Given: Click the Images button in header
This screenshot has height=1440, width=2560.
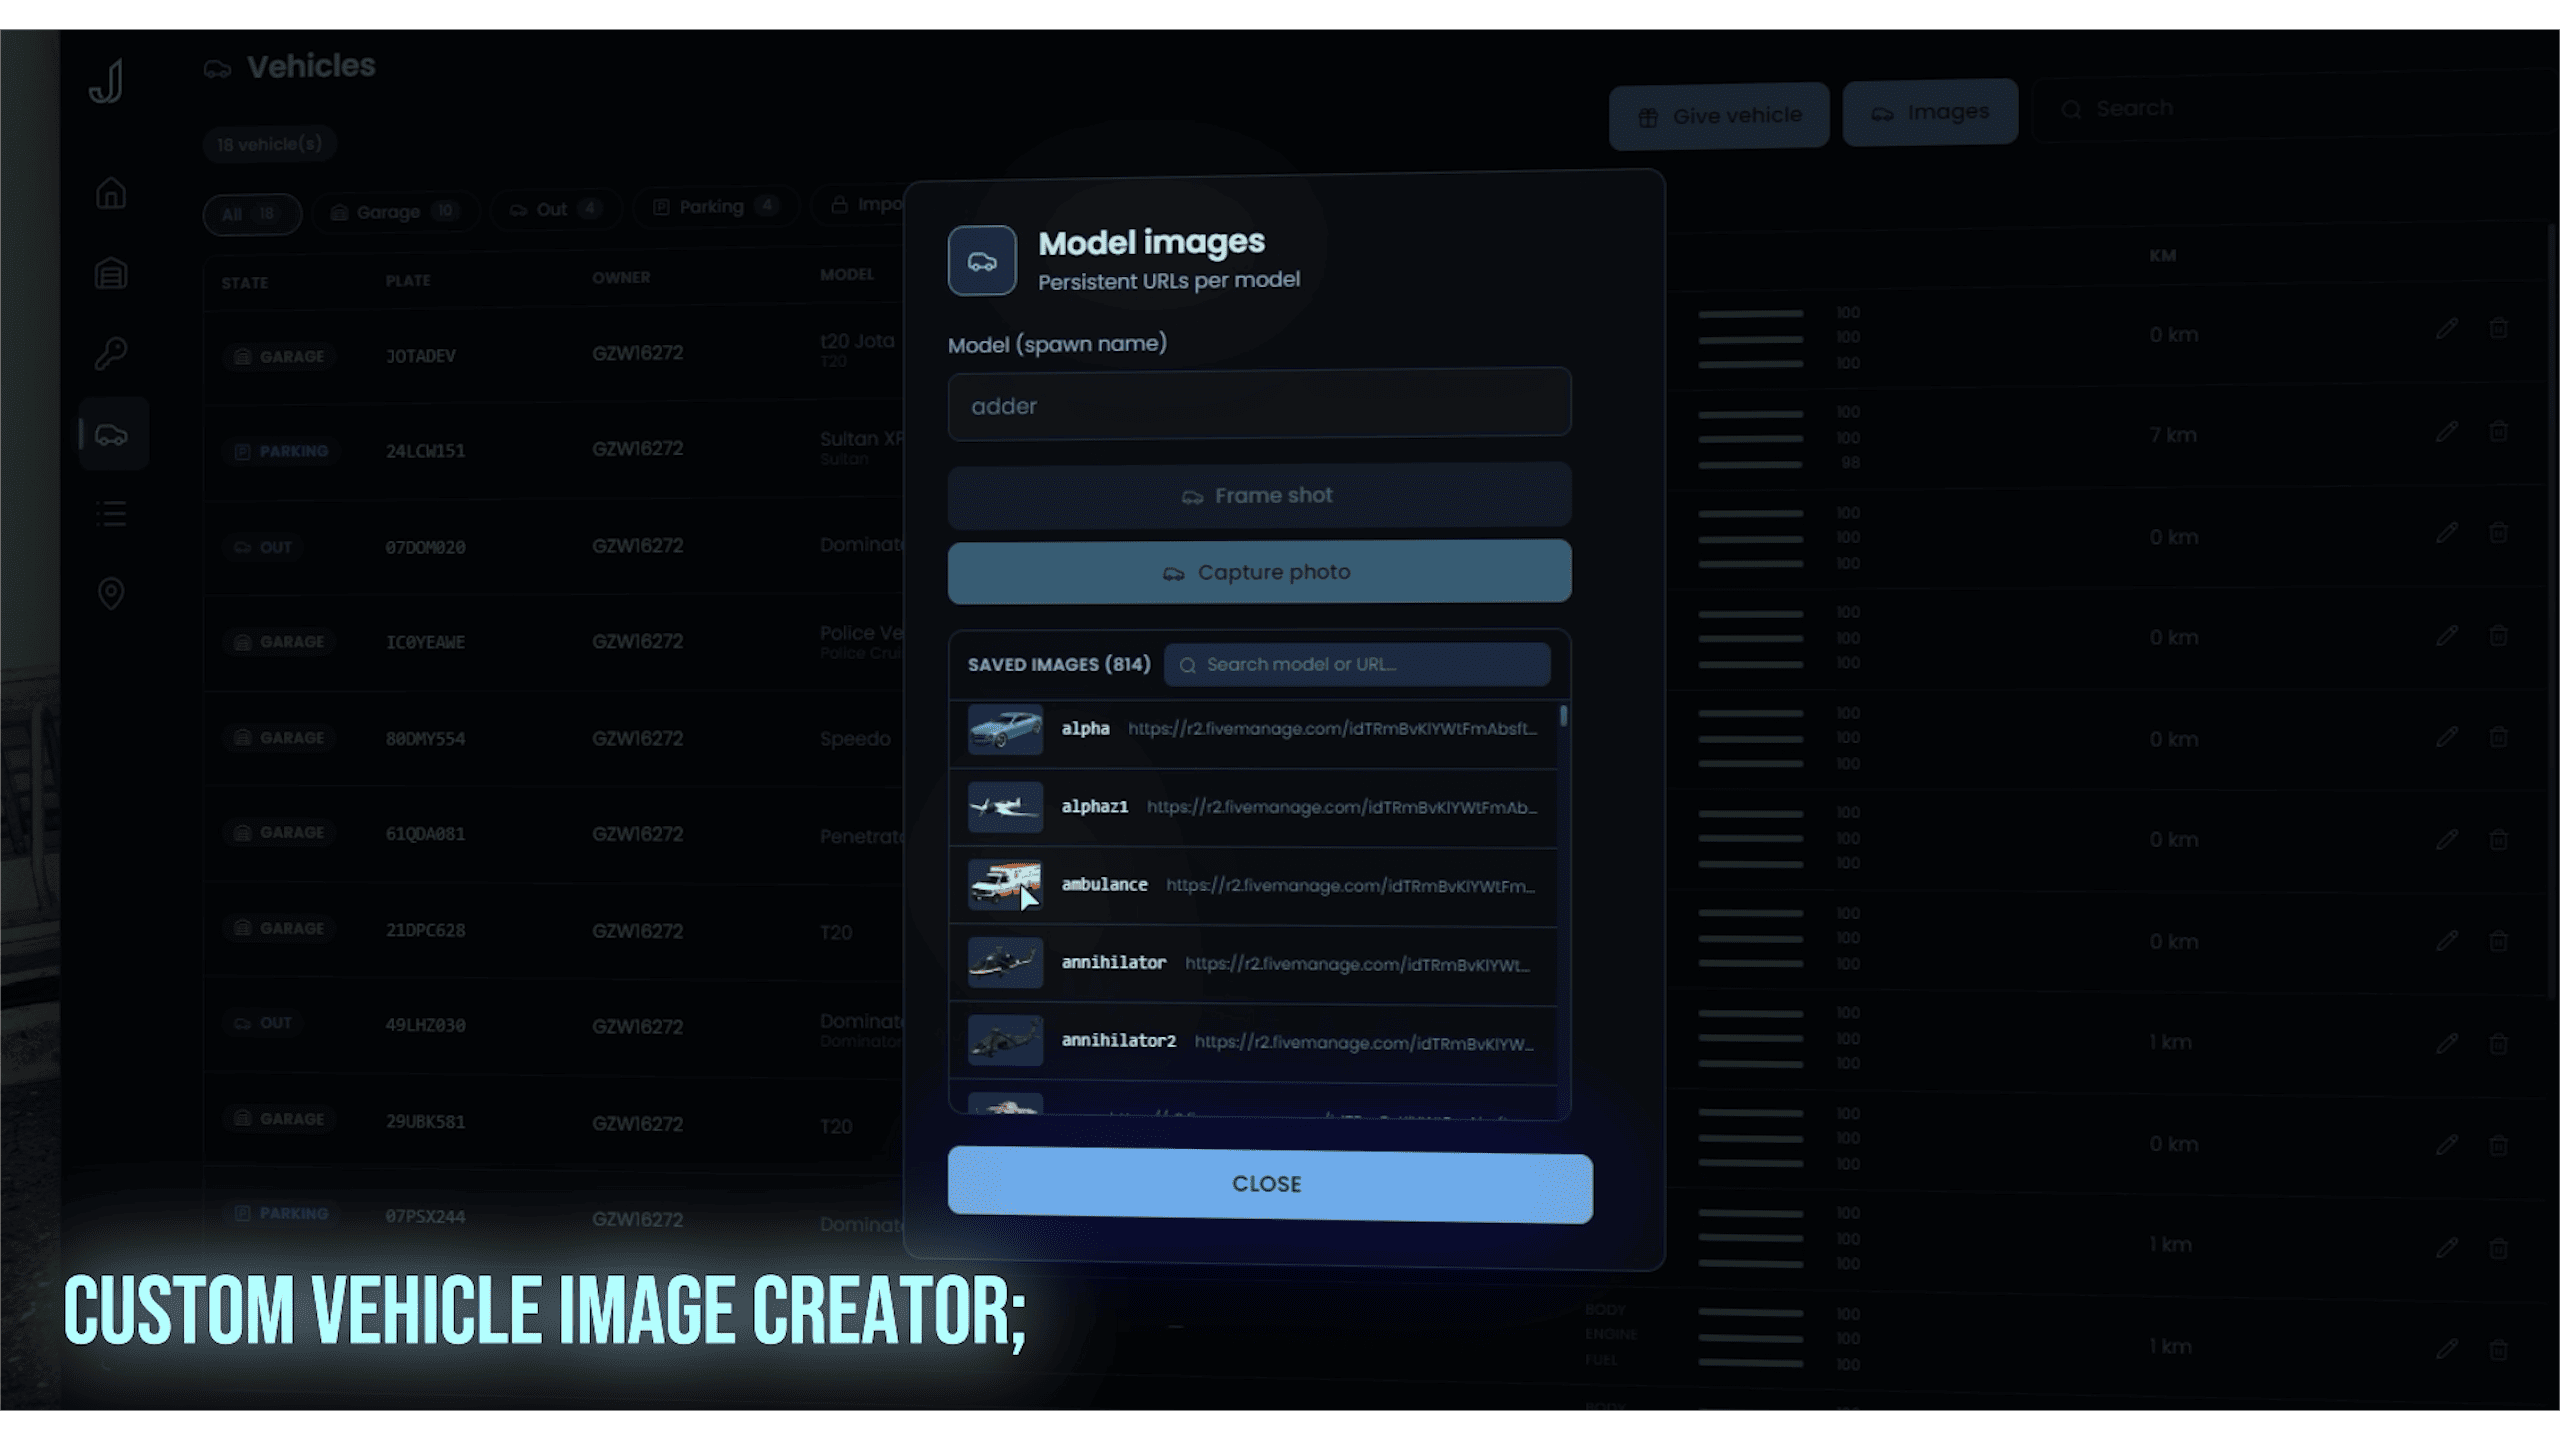Looking at the screenshot, I should pyautogui.click(x=1930, y=112).
